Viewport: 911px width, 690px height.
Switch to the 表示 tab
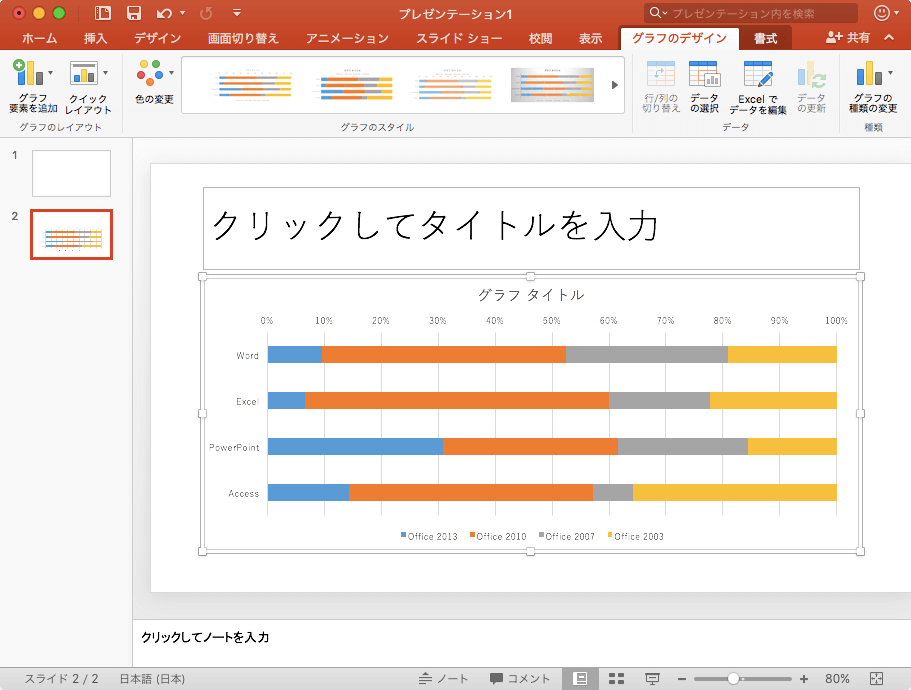(x=590, y=38)
